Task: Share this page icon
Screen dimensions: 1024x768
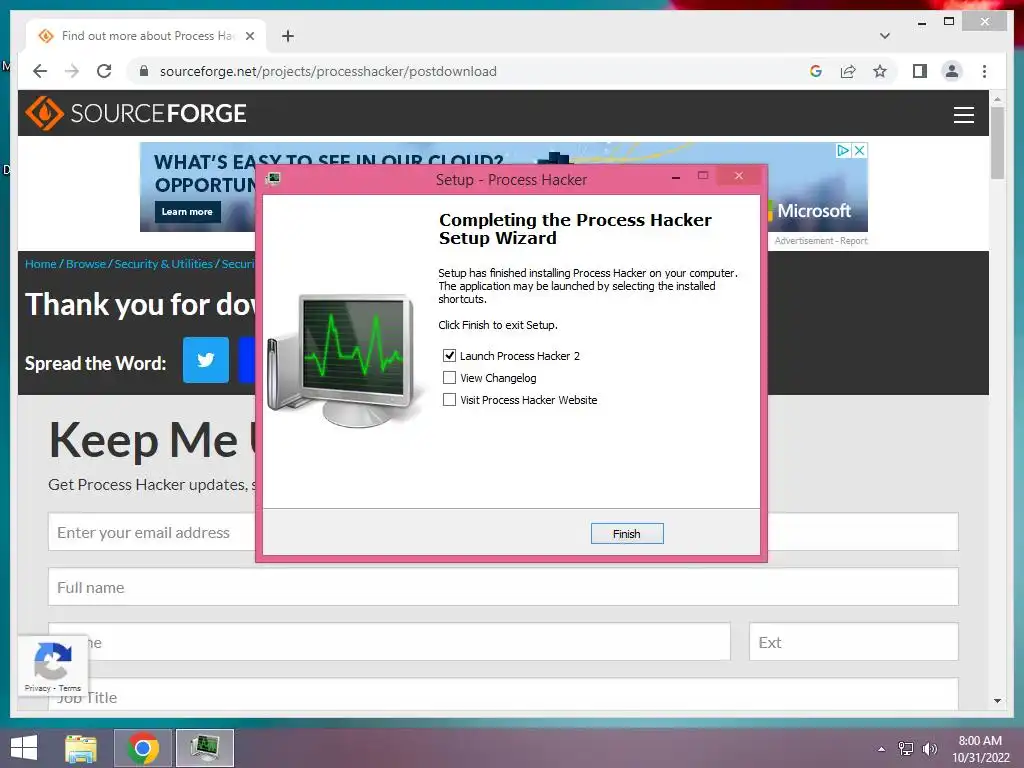Action: point(848,71)
